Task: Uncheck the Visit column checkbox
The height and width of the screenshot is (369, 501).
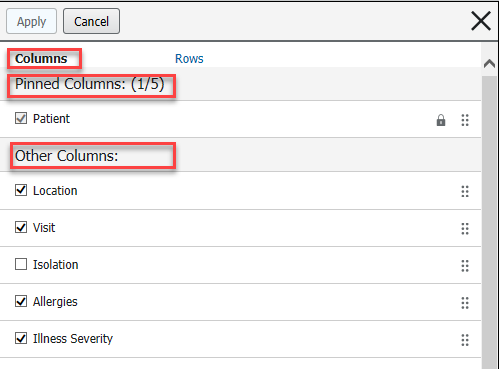Action: click(x=21, y=227)
